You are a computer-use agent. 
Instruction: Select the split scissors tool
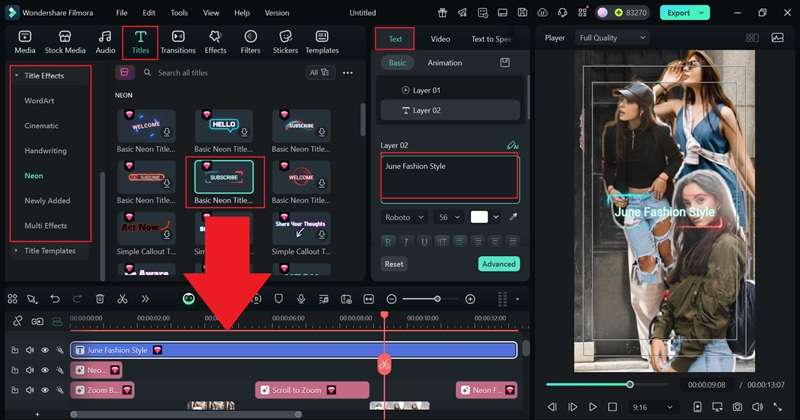122,299
